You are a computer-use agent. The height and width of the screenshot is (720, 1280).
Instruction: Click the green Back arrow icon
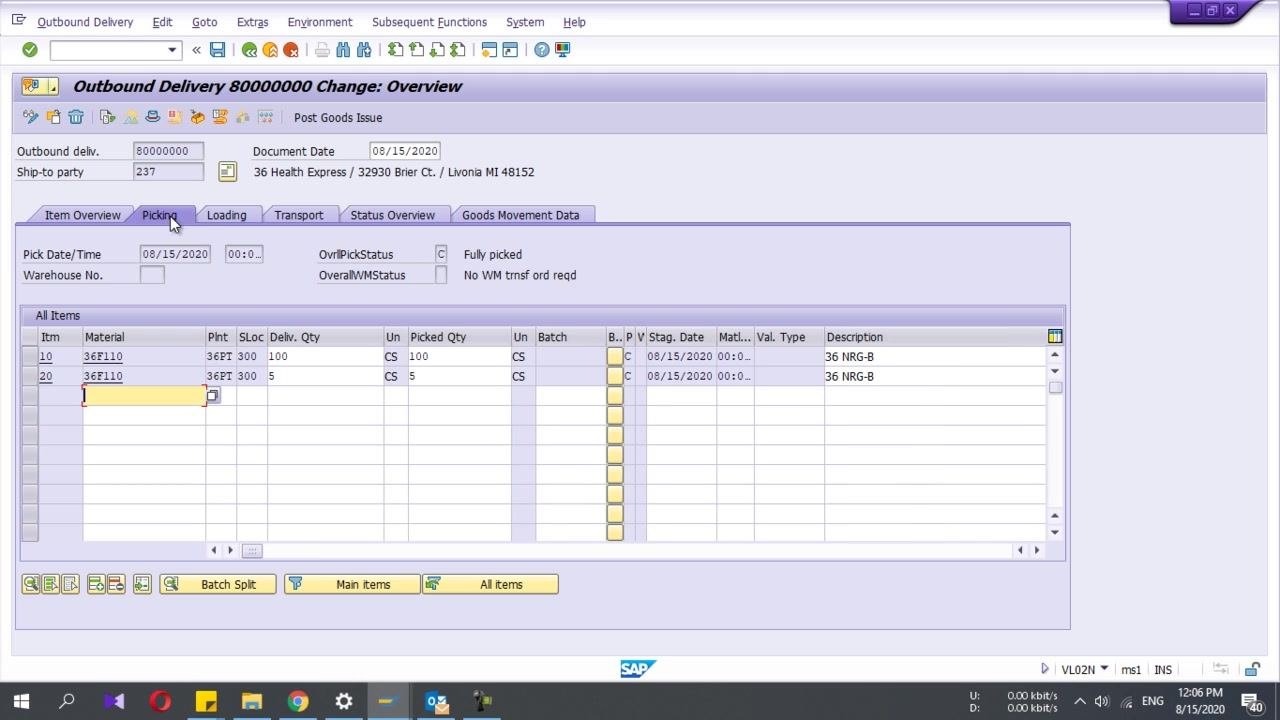(249, 50)
